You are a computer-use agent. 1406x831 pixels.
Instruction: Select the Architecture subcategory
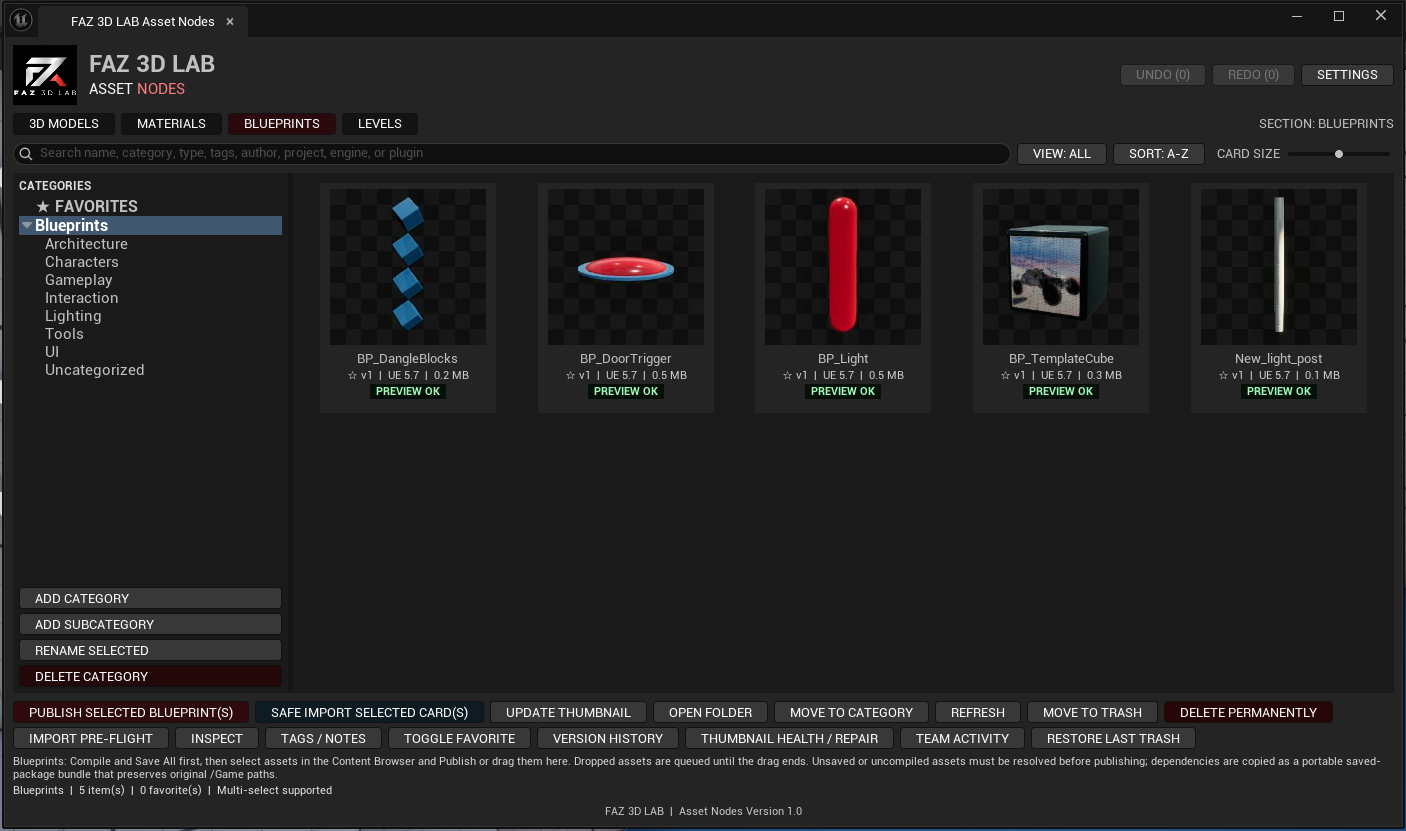click(86, 244)
